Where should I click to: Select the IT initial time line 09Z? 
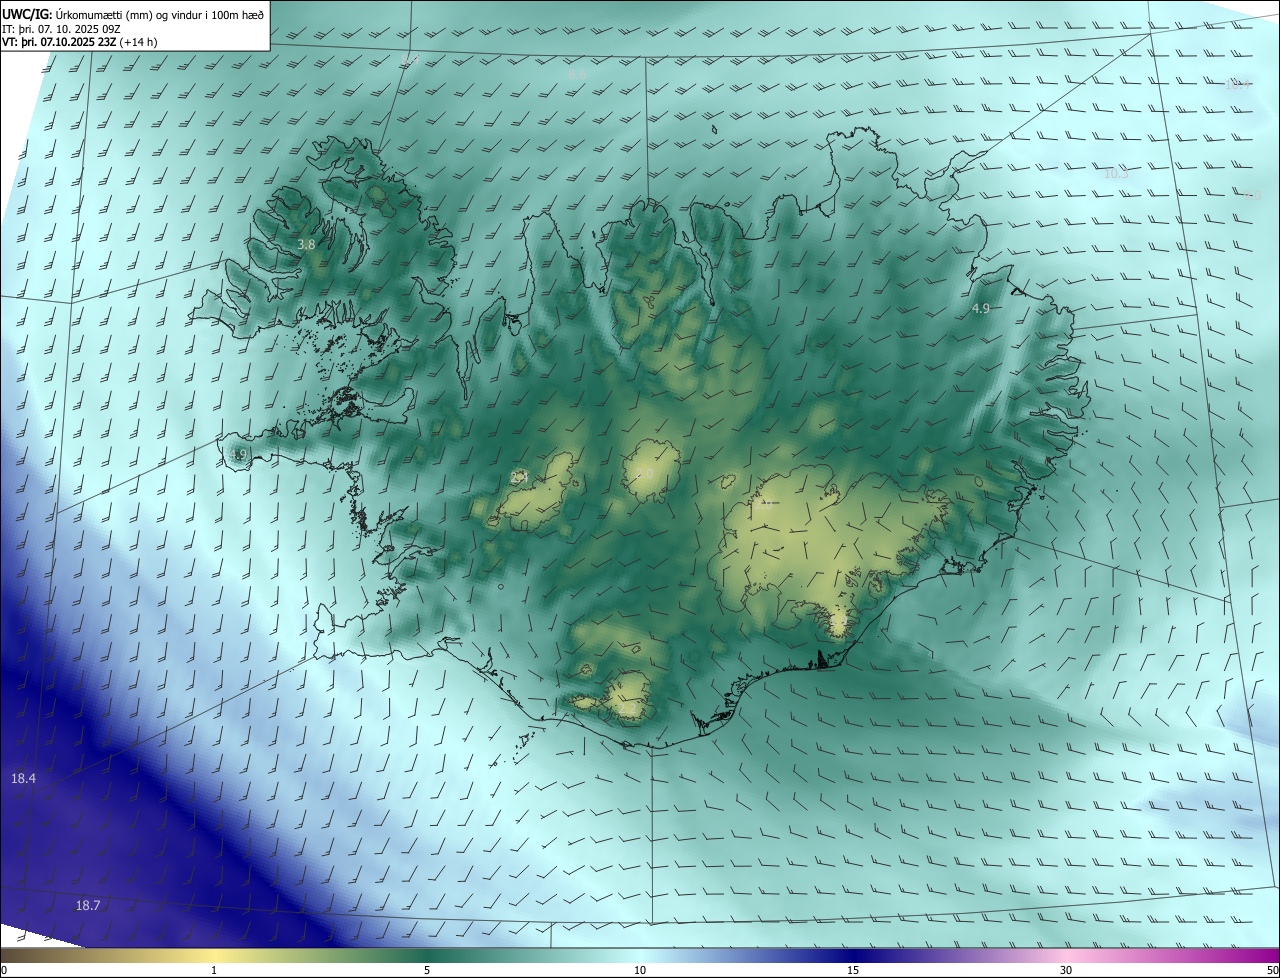click(x=61, y=28)
